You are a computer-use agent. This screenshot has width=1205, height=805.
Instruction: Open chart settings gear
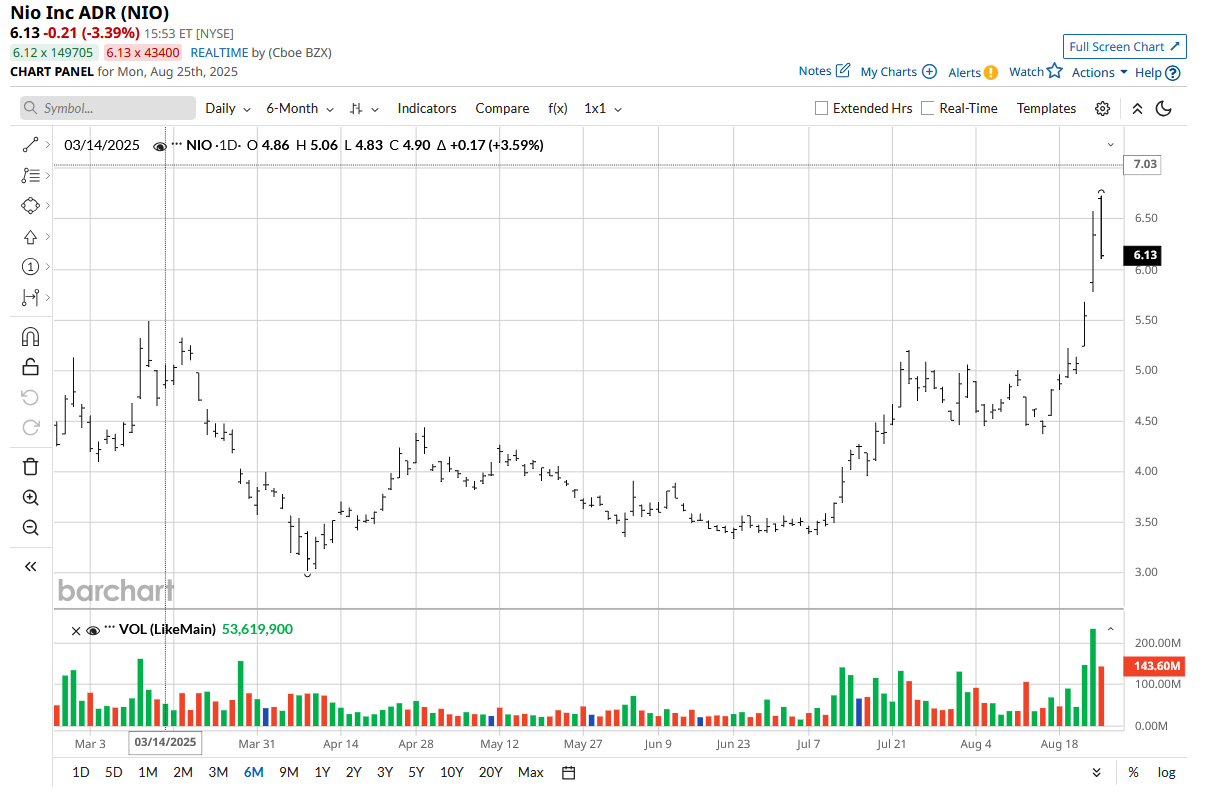click(x=1102, y=108)
